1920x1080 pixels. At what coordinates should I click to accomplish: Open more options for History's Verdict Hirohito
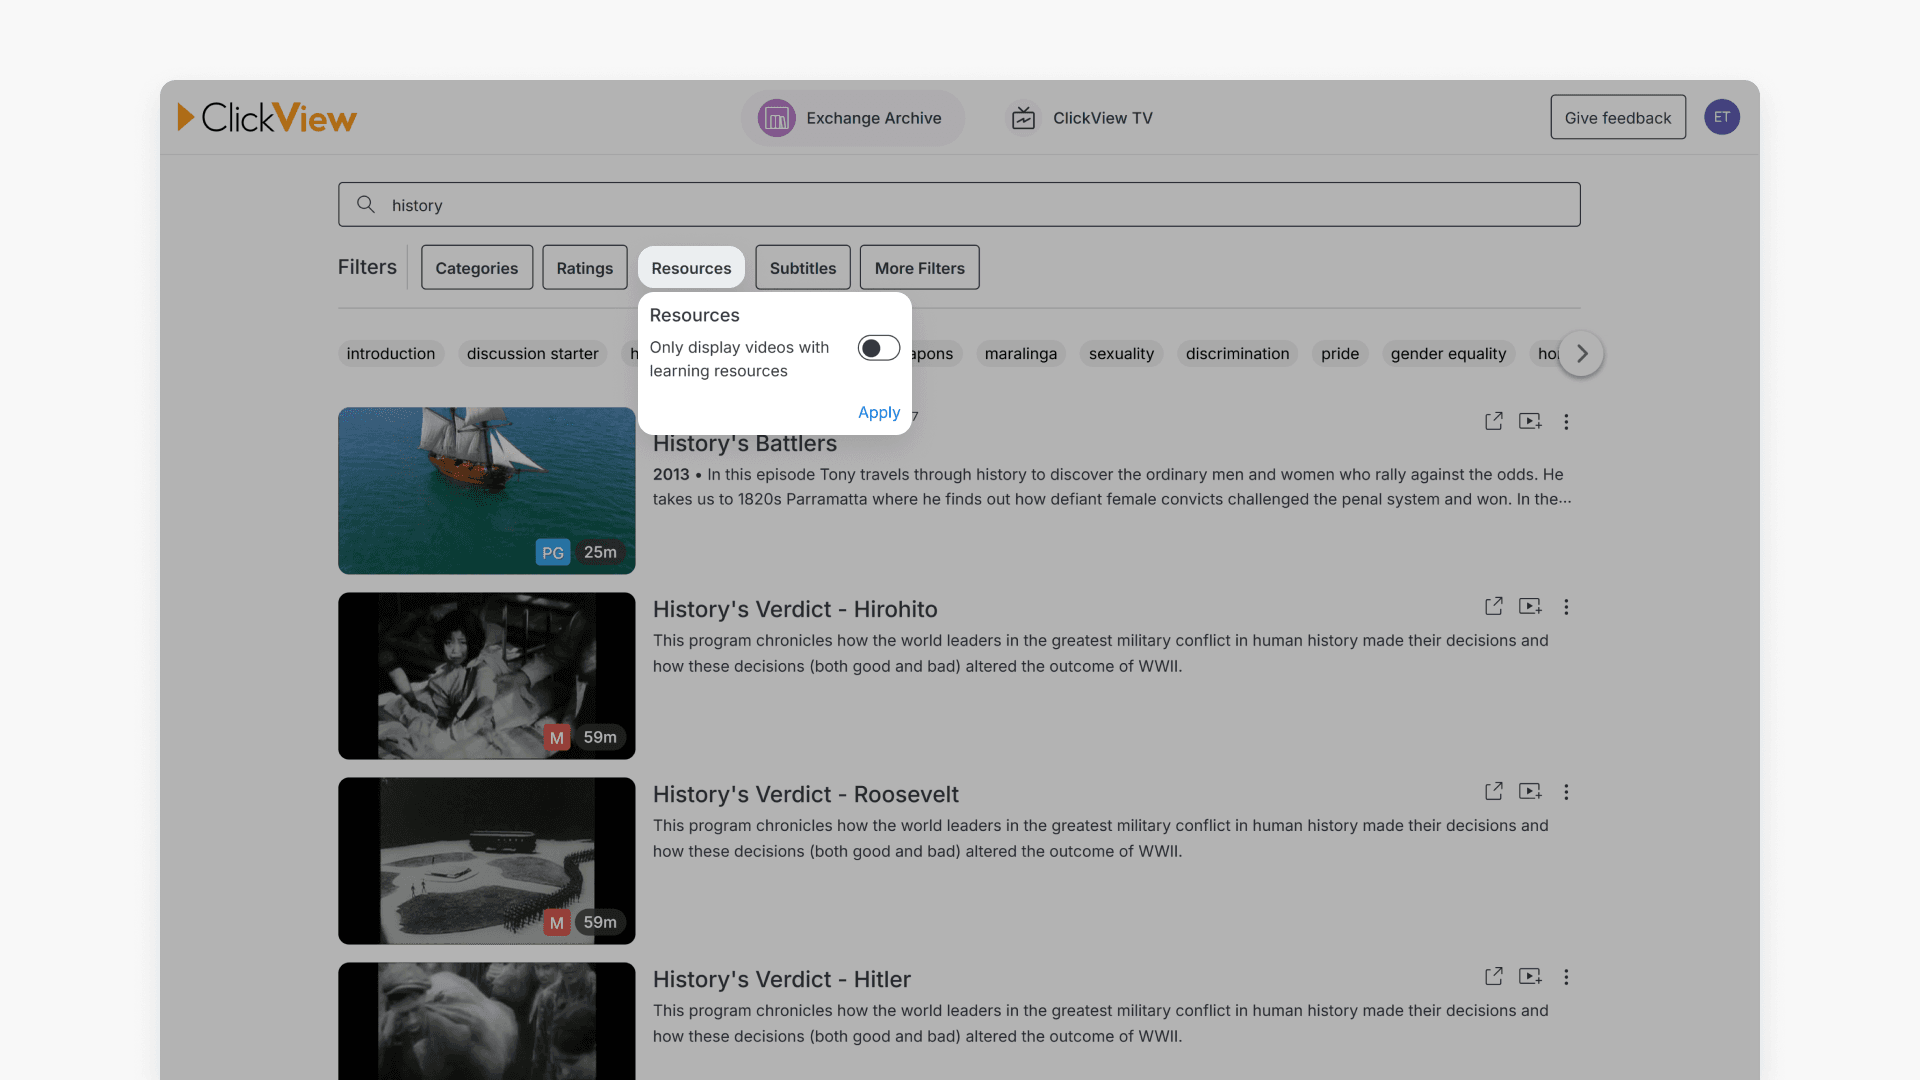point(1566,607)
